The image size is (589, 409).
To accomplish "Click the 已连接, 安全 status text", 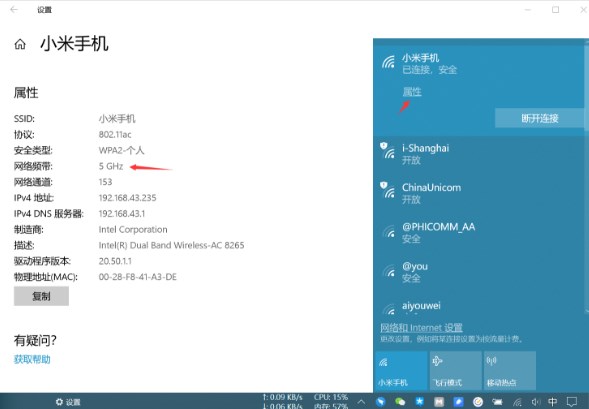I will 429,70.
